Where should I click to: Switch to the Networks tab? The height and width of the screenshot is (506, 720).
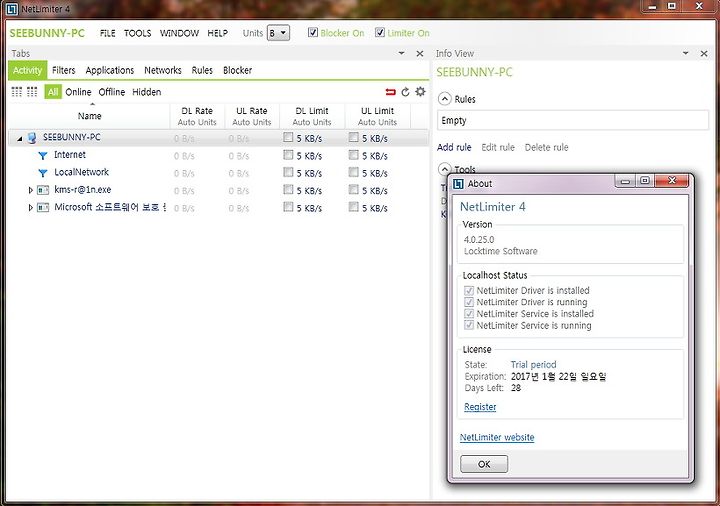click(x=163, y=70)
